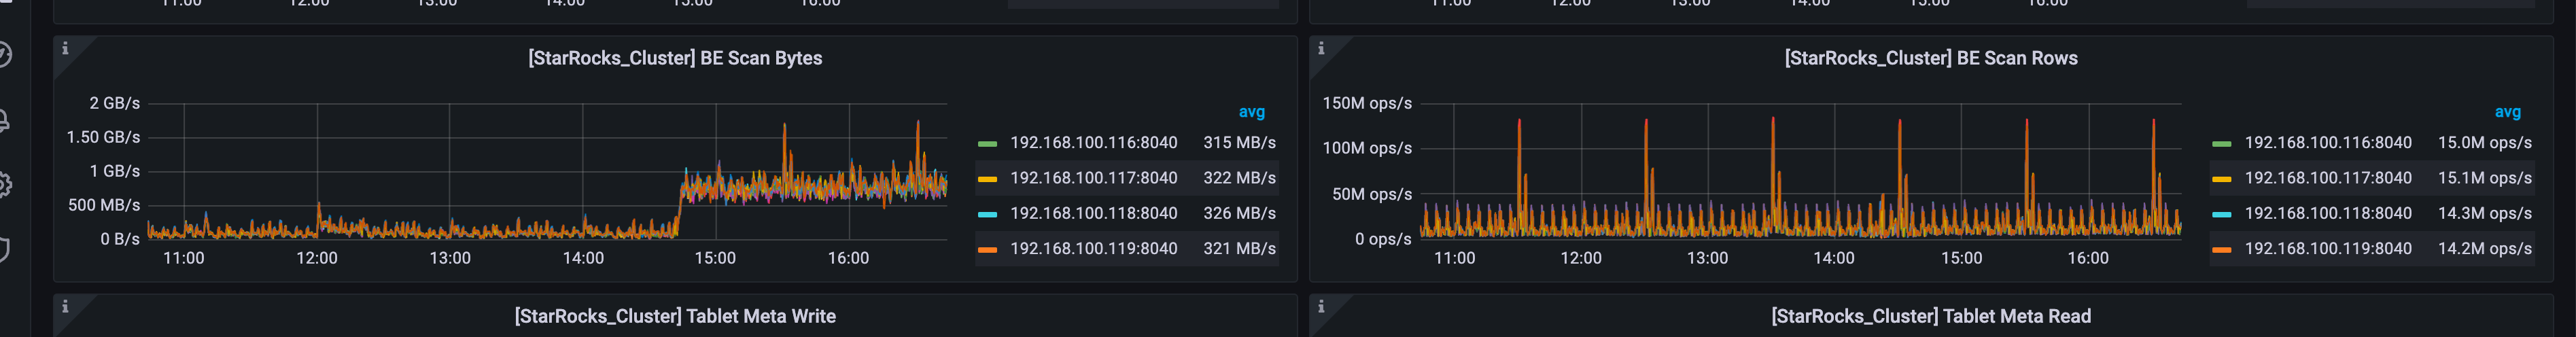This screenshot has height=337, width=2576.
Task: Toggle 192.168.100.116:8040 series in BE Scan Bytes legend
Action: point(1093,143)
